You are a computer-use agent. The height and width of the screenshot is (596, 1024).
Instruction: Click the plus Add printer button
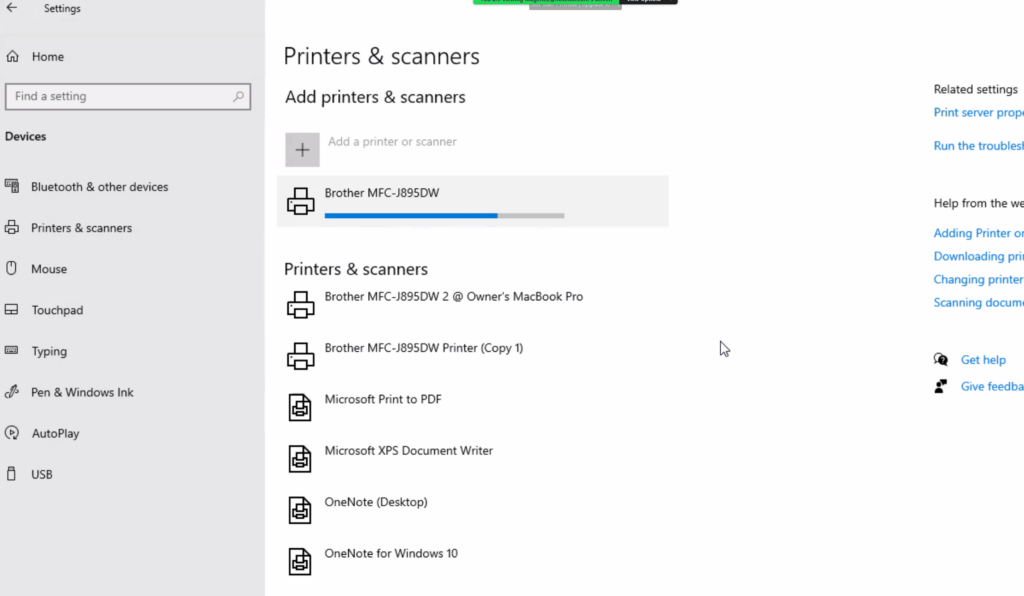coord(302,150)
